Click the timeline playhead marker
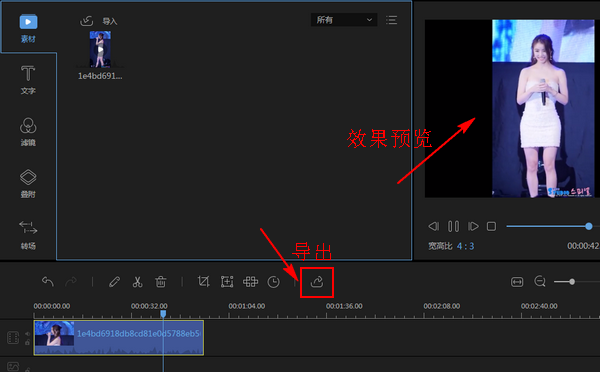This screenshot has height=372, width=600. pos(163,314)
